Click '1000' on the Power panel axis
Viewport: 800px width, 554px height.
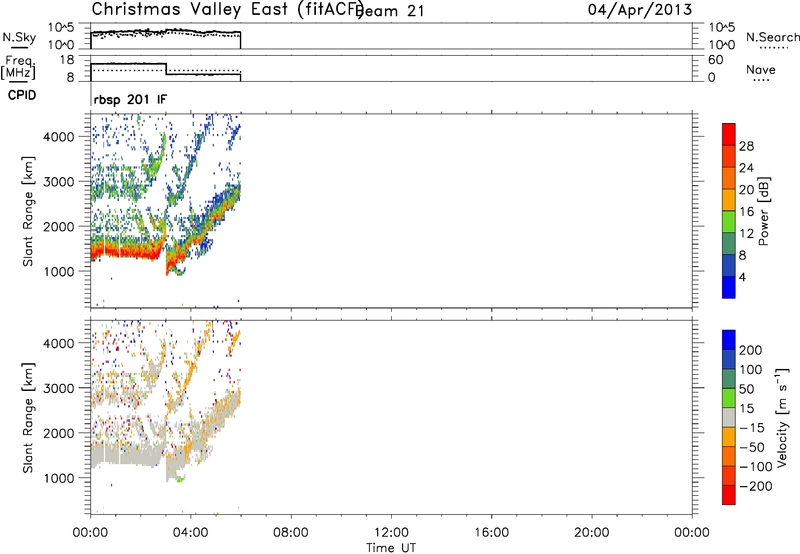tap(58, 271)
